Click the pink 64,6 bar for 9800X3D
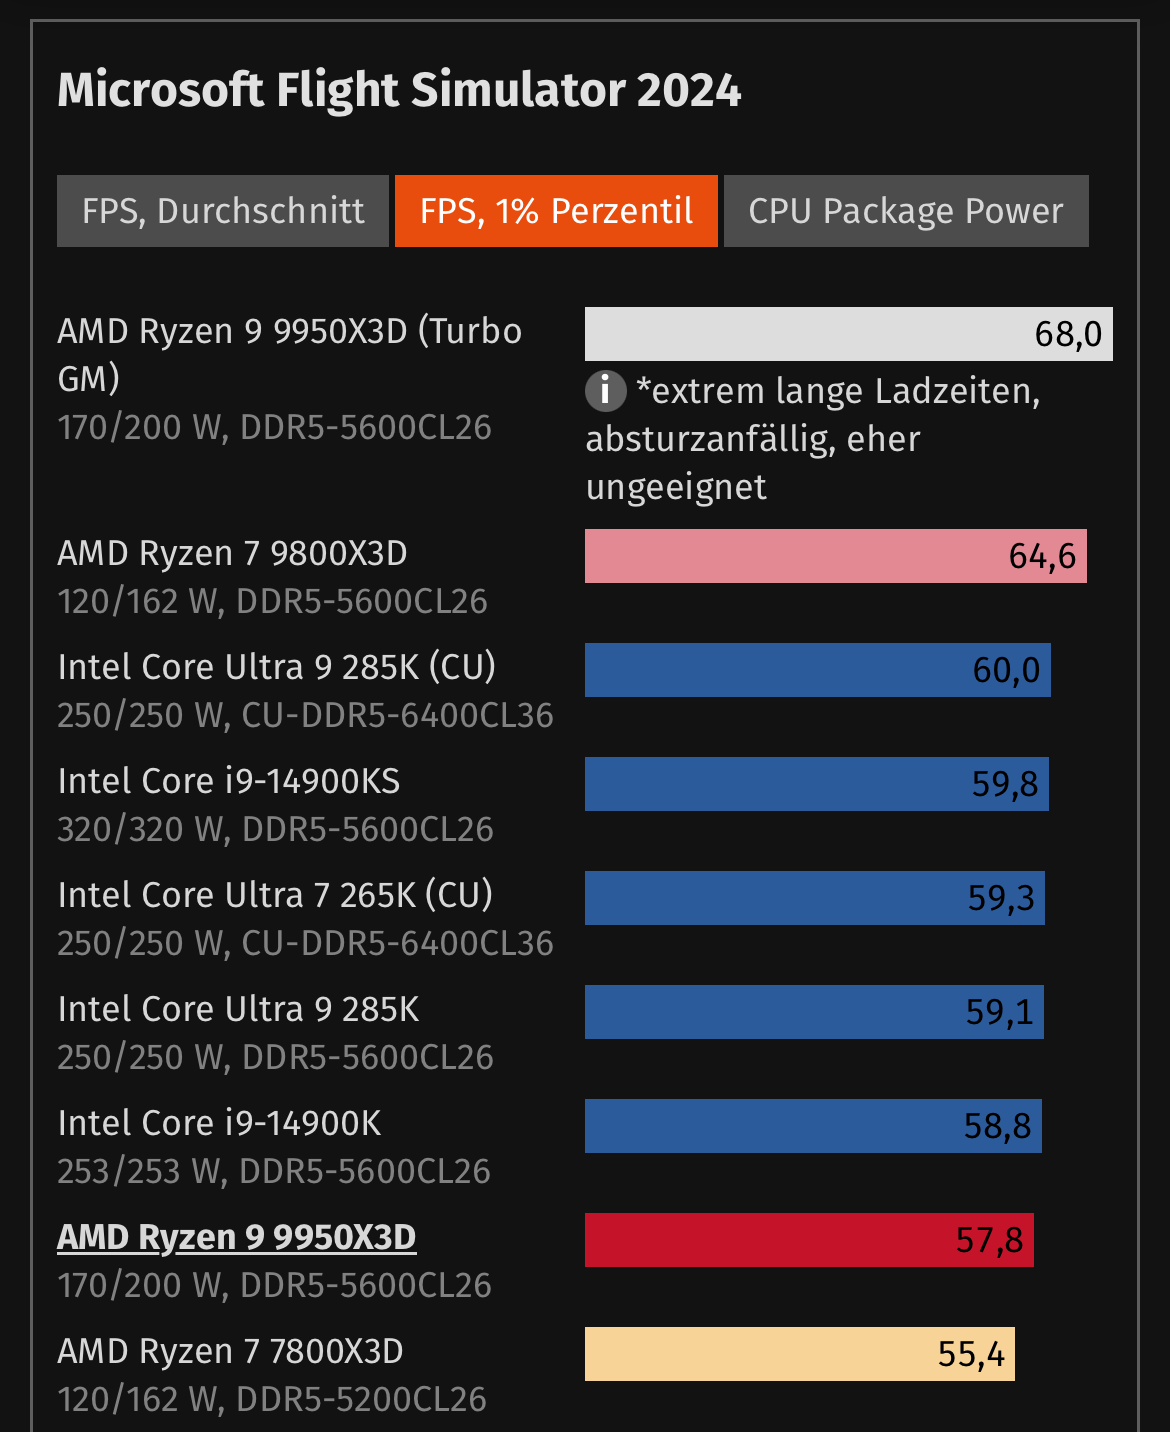 point(835,556)
